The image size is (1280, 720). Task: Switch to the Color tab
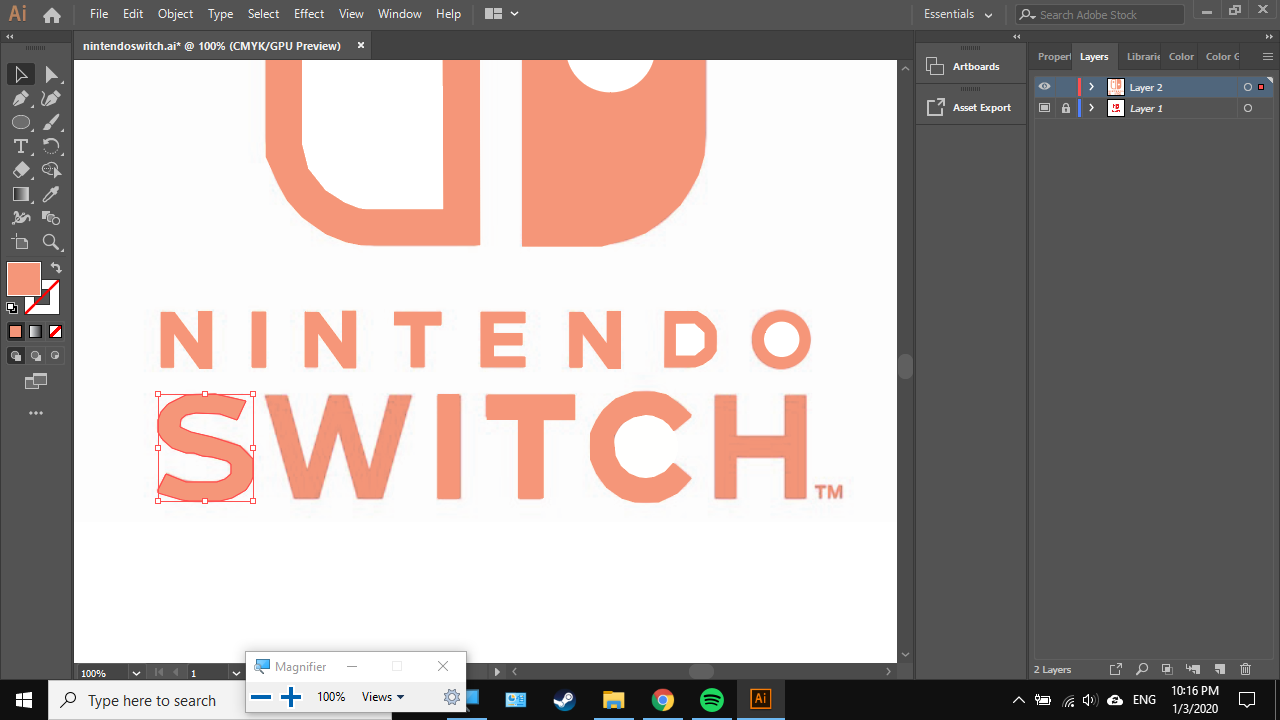pos(1181,57)
